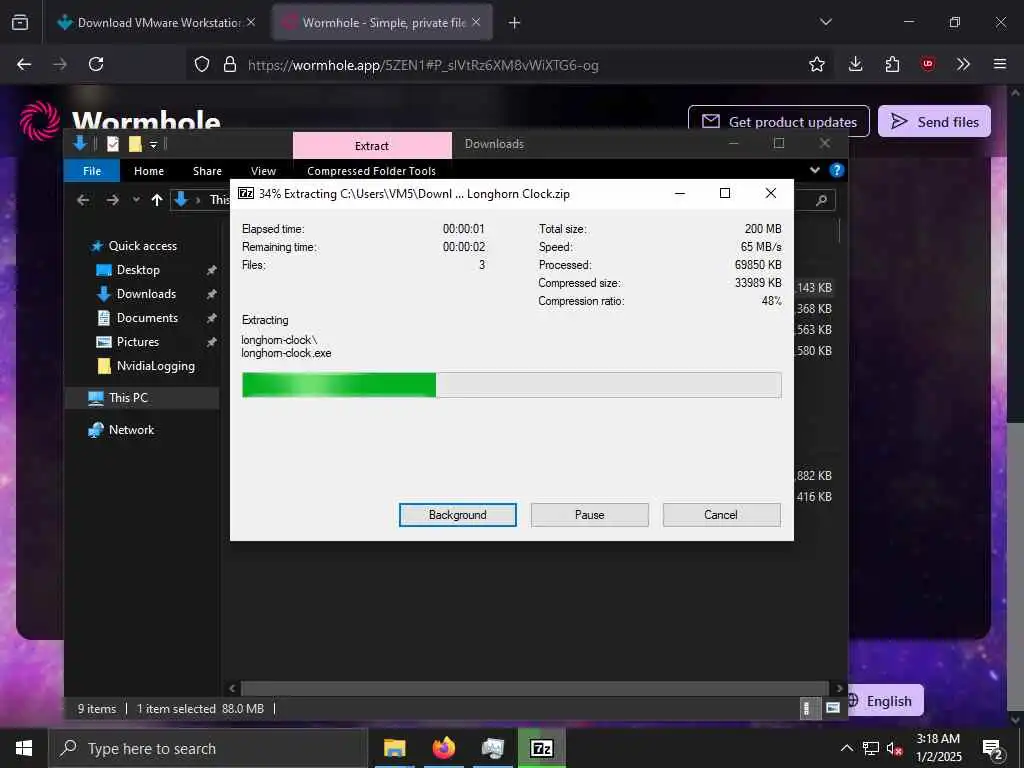The image size is (1024, 768).
Task: Go up one folder level in Explorer
Action: coord(157,200)
